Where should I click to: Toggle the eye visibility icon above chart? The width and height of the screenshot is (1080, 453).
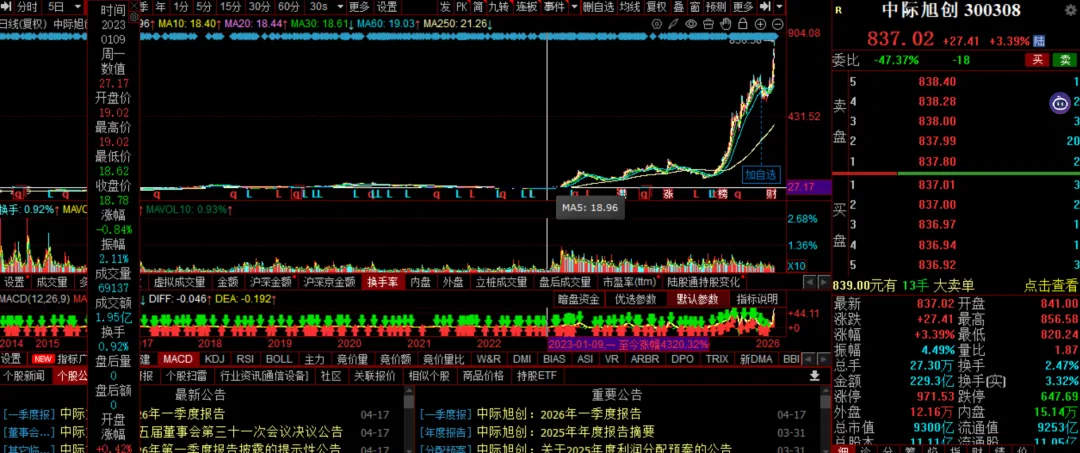click(x=692, y=23)
